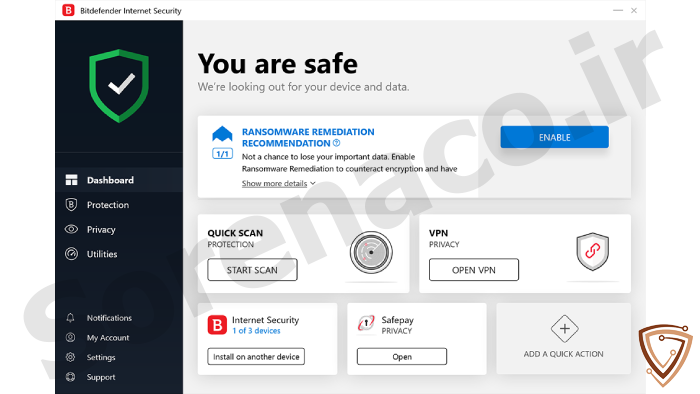Expand Show more details
This screenshot has width=700, height=394.
(x=275, y=183)
